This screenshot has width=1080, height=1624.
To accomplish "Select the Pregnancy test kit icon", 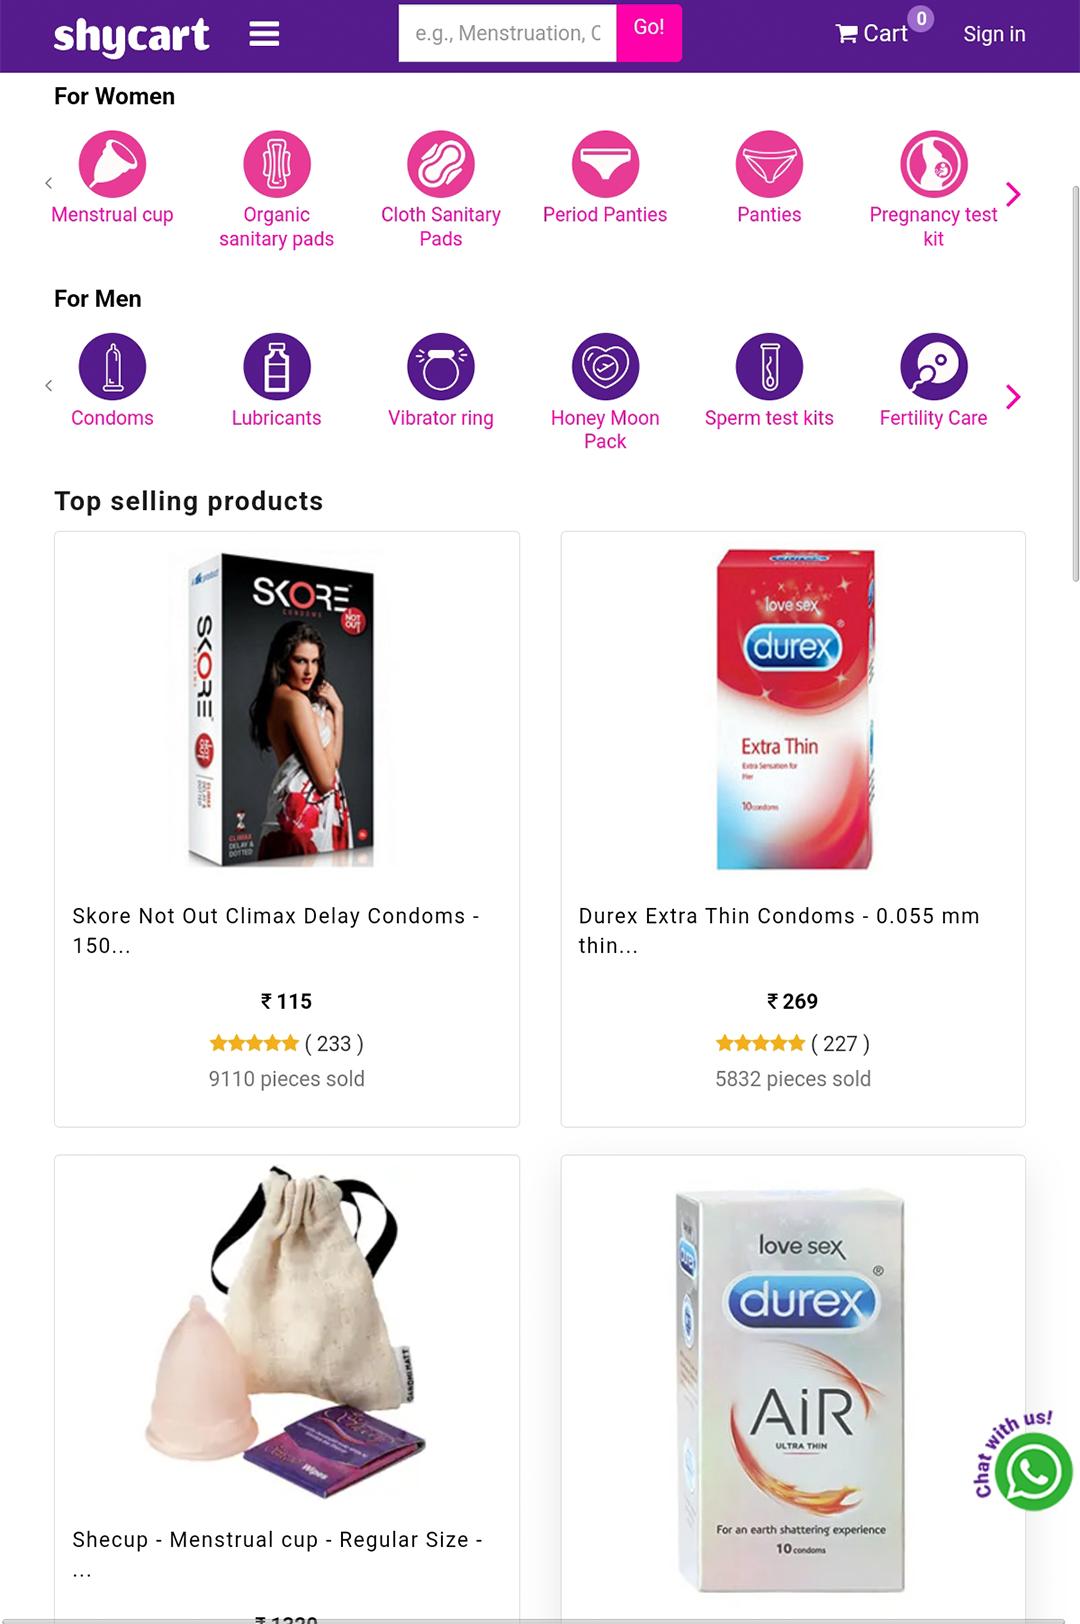I will point(933,164).
